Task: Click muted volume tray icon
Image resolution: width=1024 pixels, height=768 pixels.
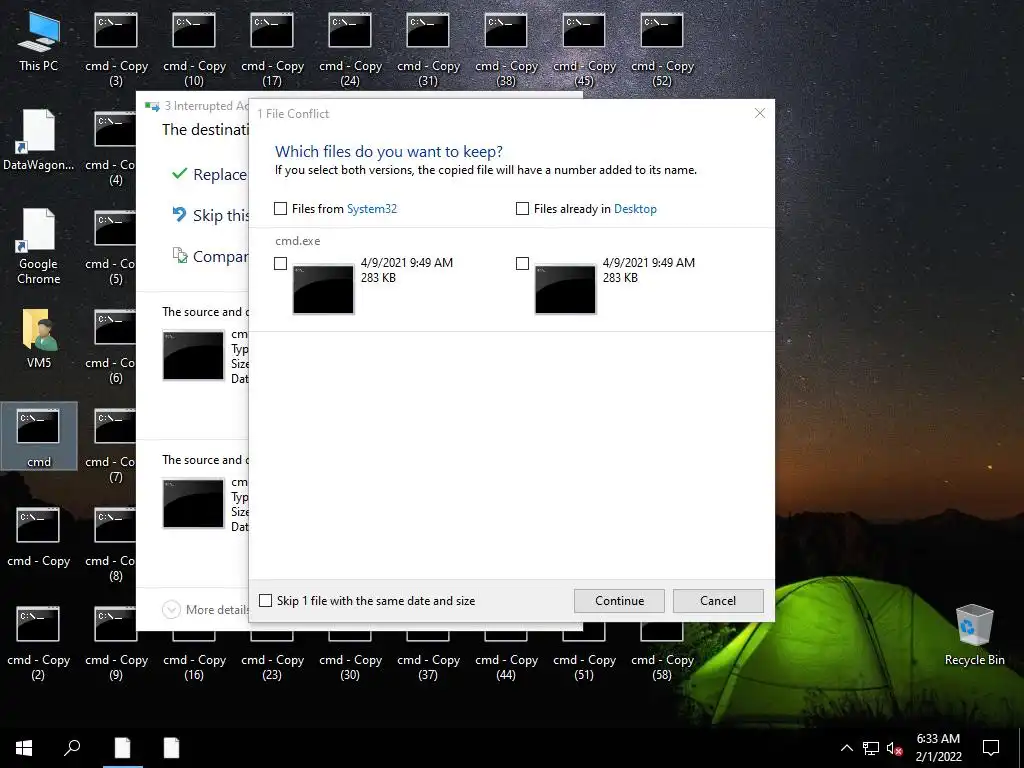Action: coord(895,748)
